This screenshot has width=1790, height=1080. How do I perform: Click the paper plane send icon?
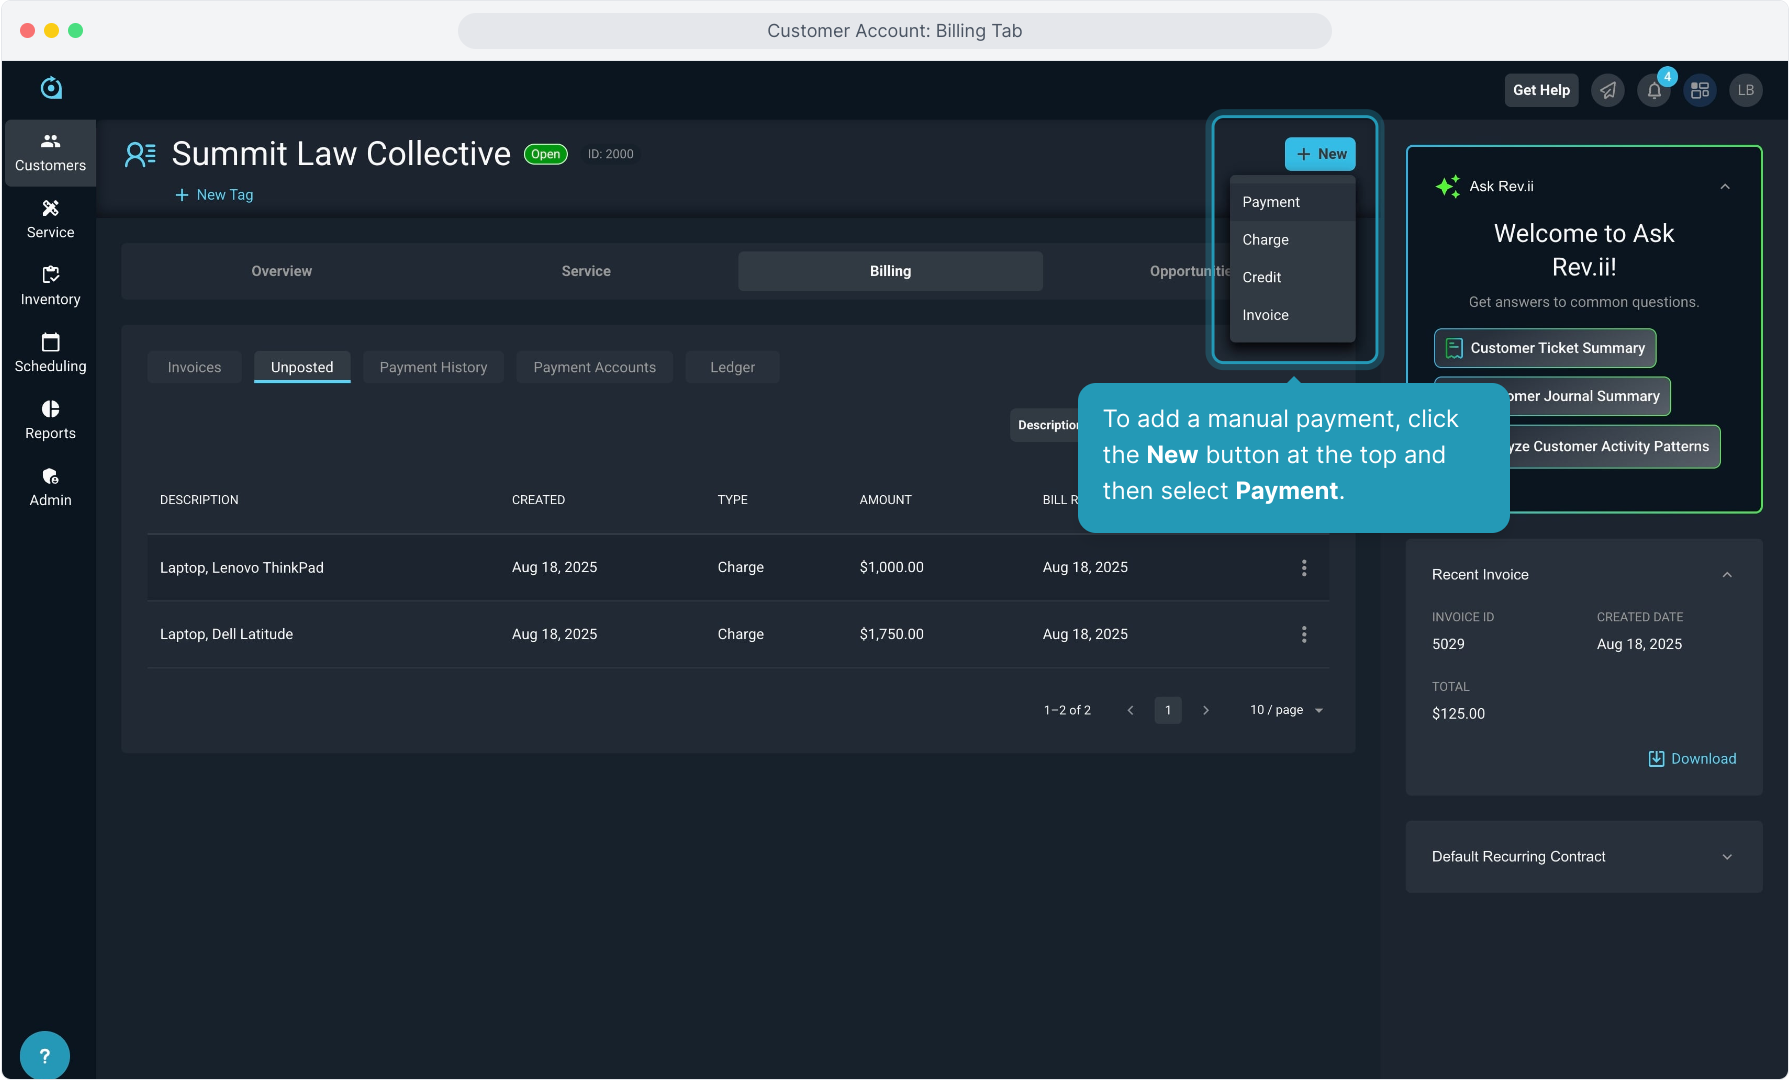1607,90
